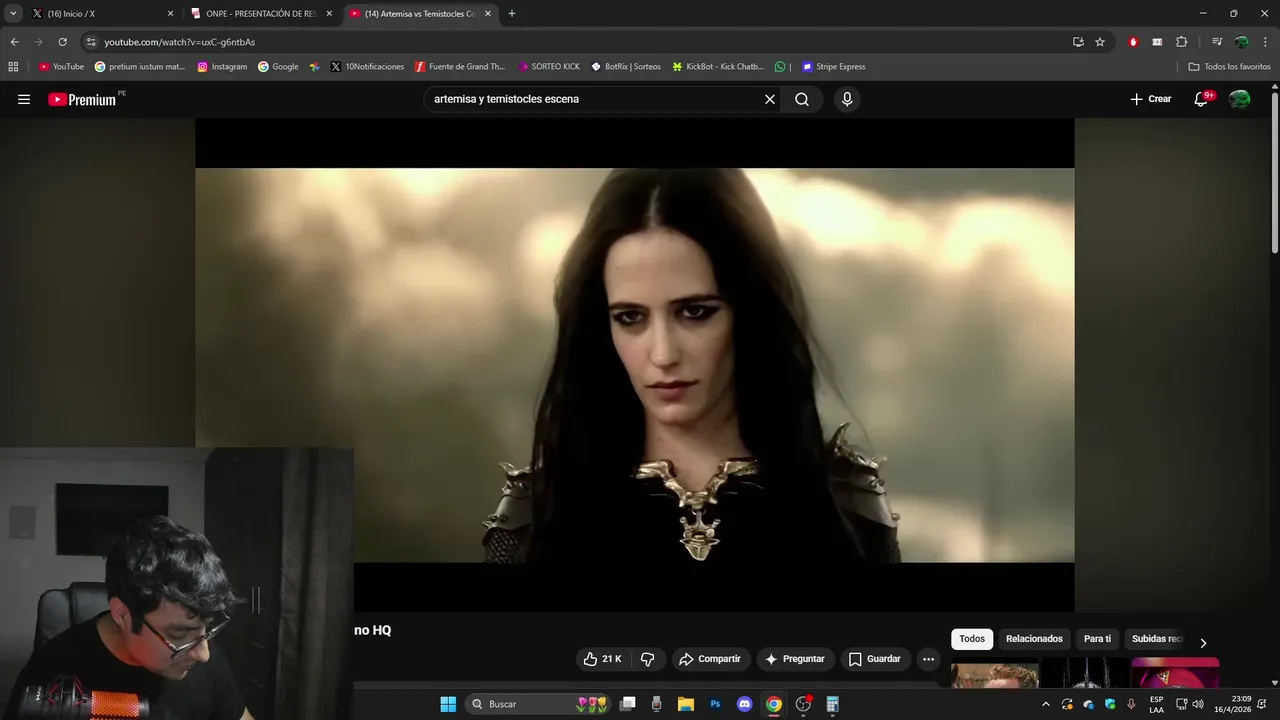Open Chrome media controls icon
This screenshot has height=720, width=1280.
point(1217,42)
